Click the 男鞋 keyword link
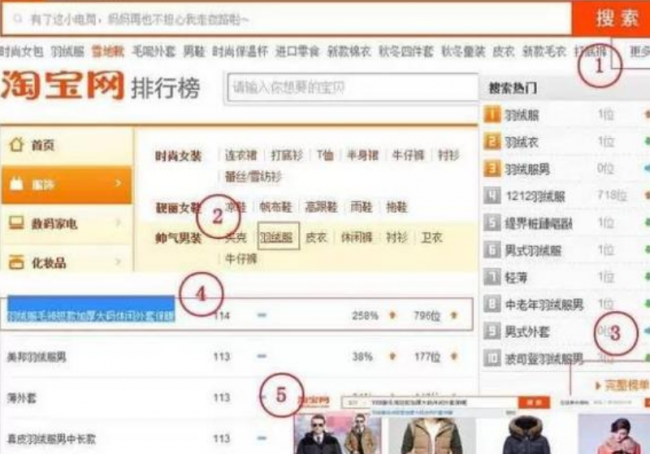Screen dimensions: 650x454 pyautogui.click(x=194, y=52)
